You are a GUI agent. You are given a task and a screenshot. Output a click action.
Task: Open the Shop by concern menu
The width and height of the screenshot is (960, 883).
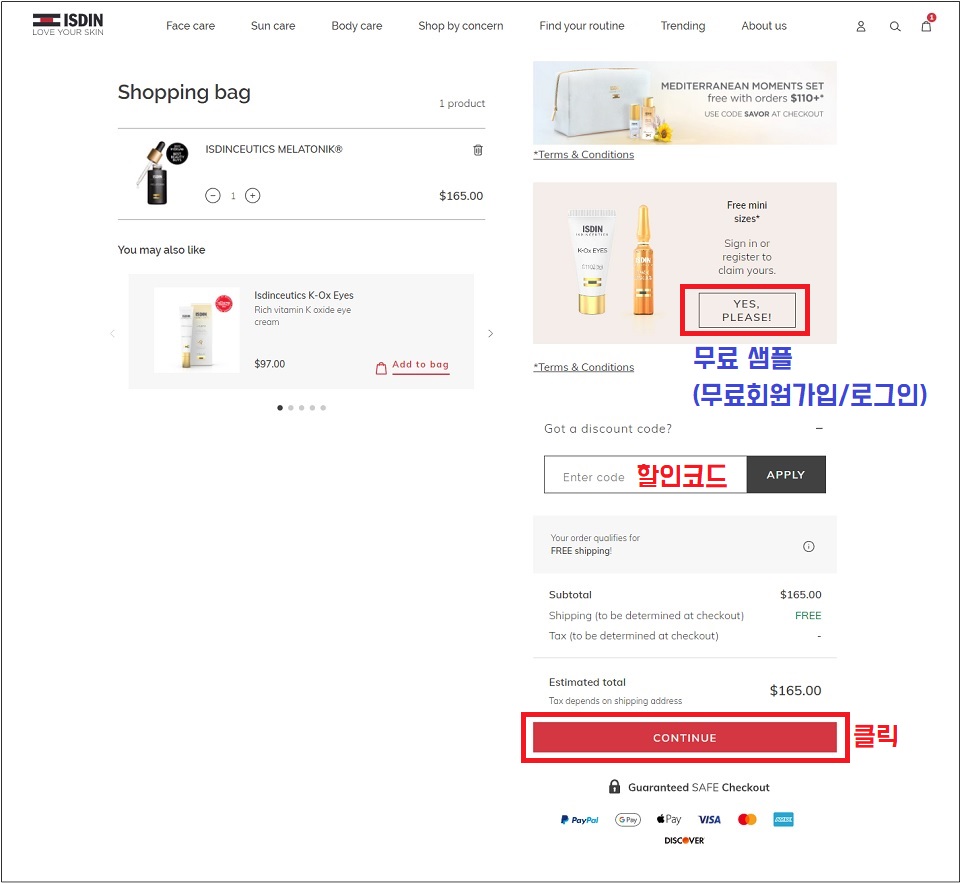click(461, 26)
